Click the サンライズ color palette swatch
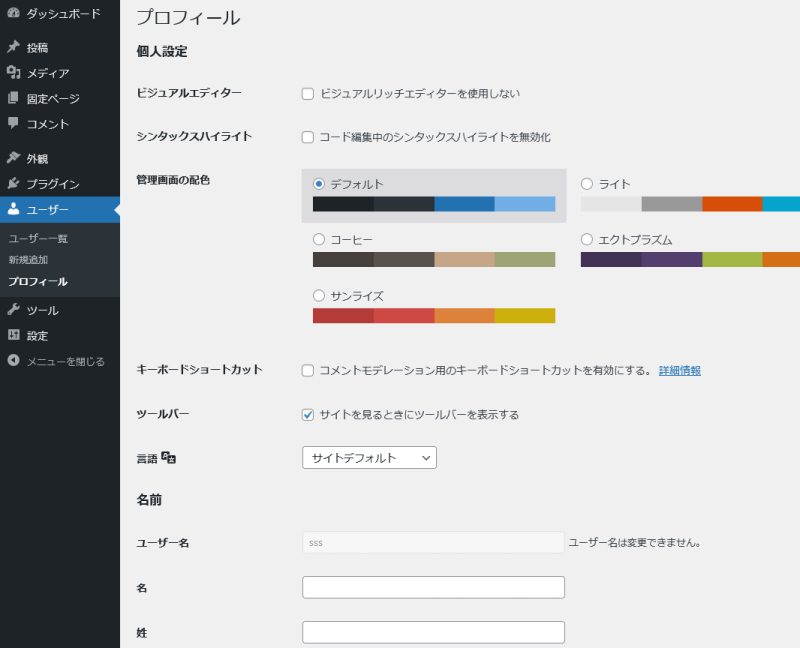Image resolution: width=800 pixels, height=648 pixels. [433, 316]
